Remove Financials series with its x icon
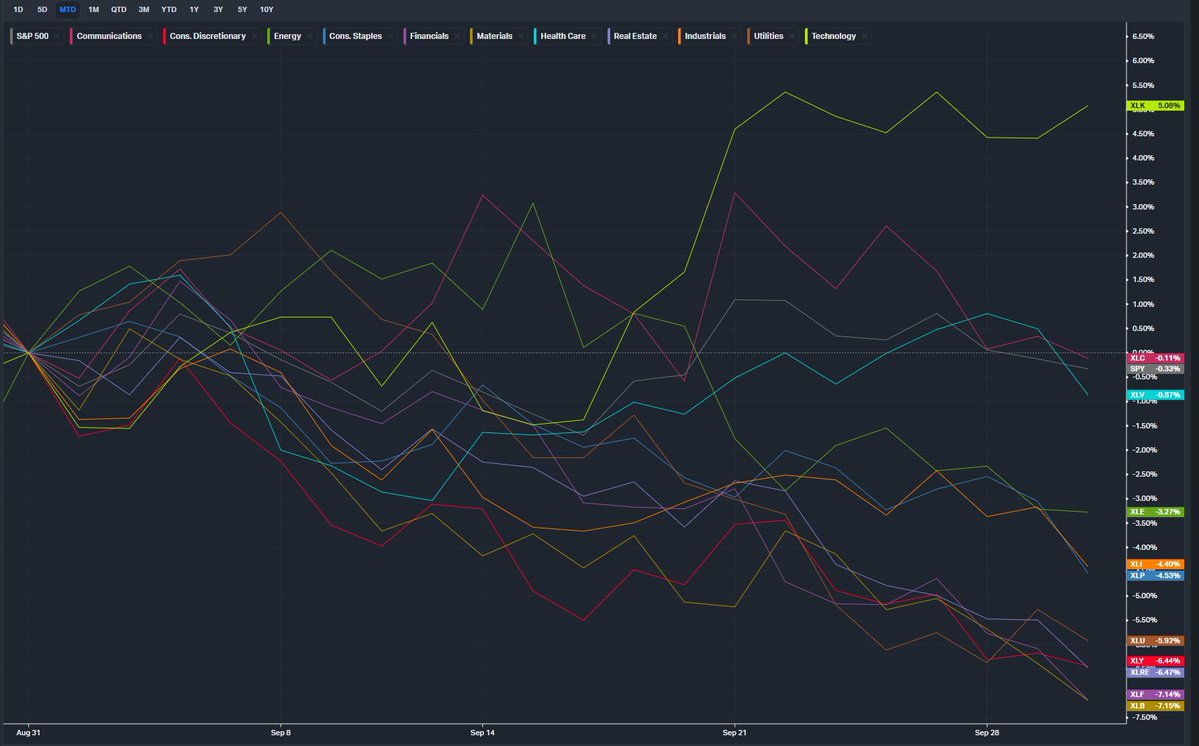Screen dimensions: 1199x746 click(457, 36)
